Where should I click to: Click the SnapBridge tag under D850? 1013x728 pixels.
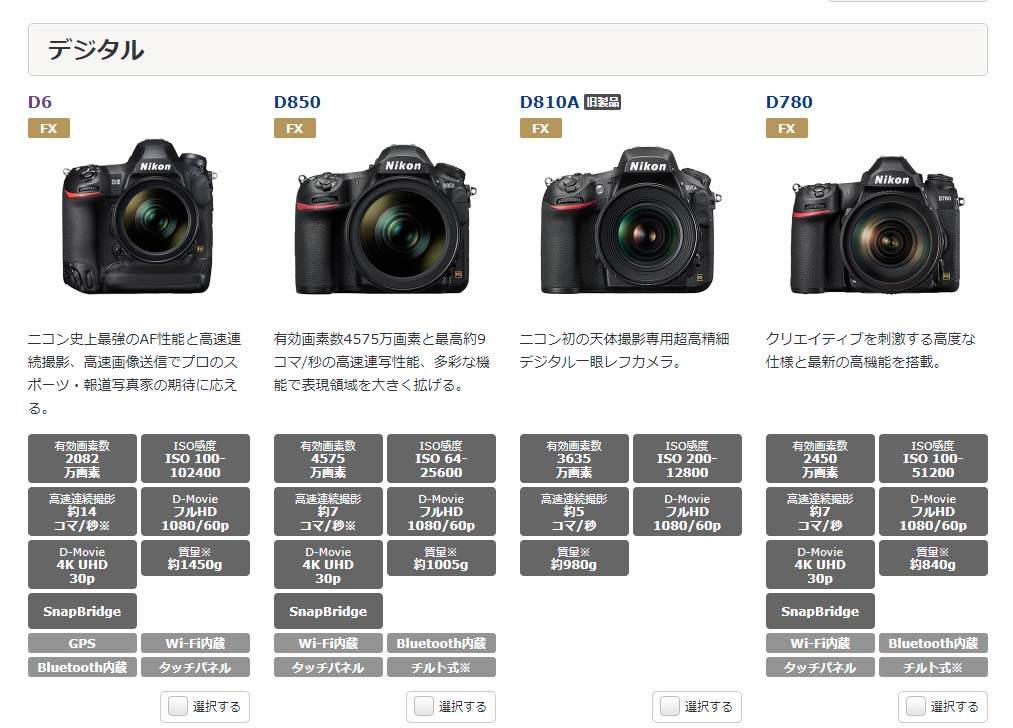328,611
